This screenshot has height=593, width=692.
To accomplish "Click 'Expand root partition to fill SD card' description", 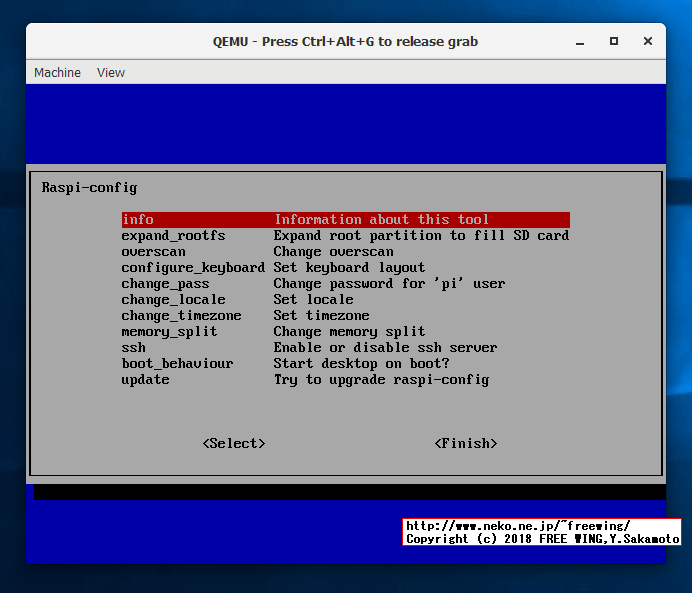I will pyautogui.click(x=421, y=236).
